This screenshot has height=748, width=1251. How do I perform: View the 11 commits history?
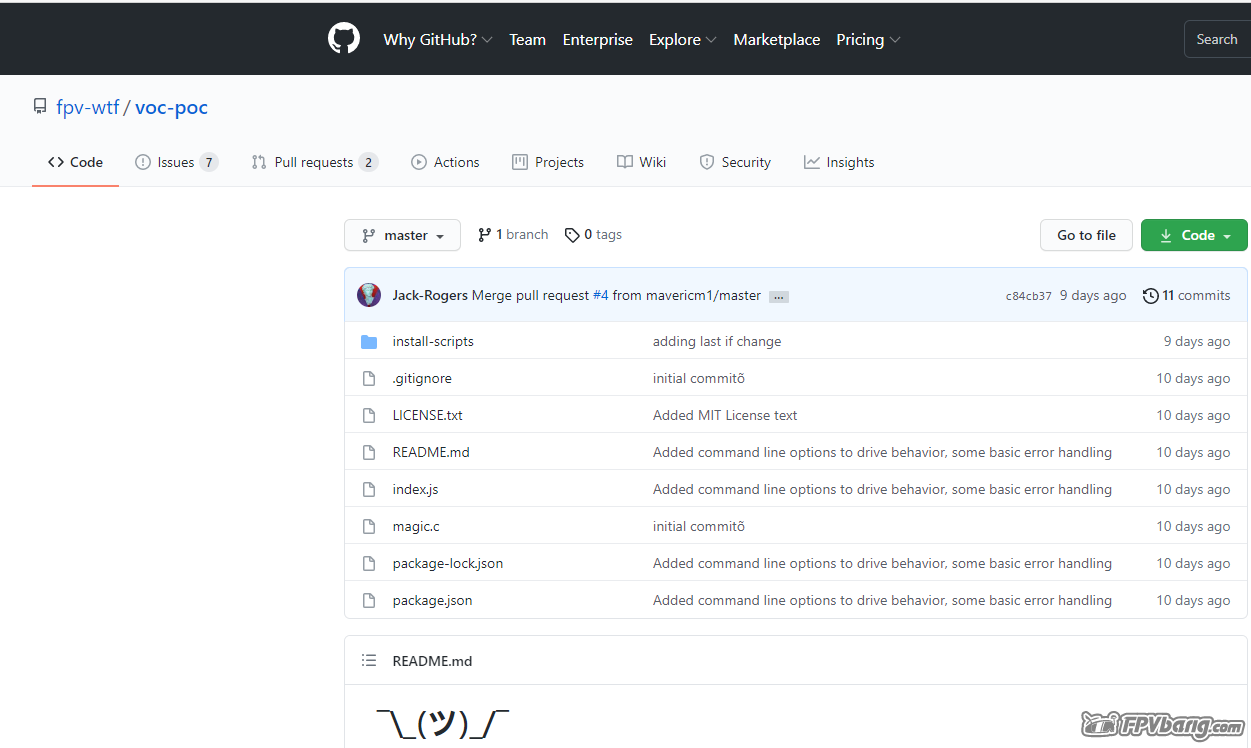pos(1187,295)
